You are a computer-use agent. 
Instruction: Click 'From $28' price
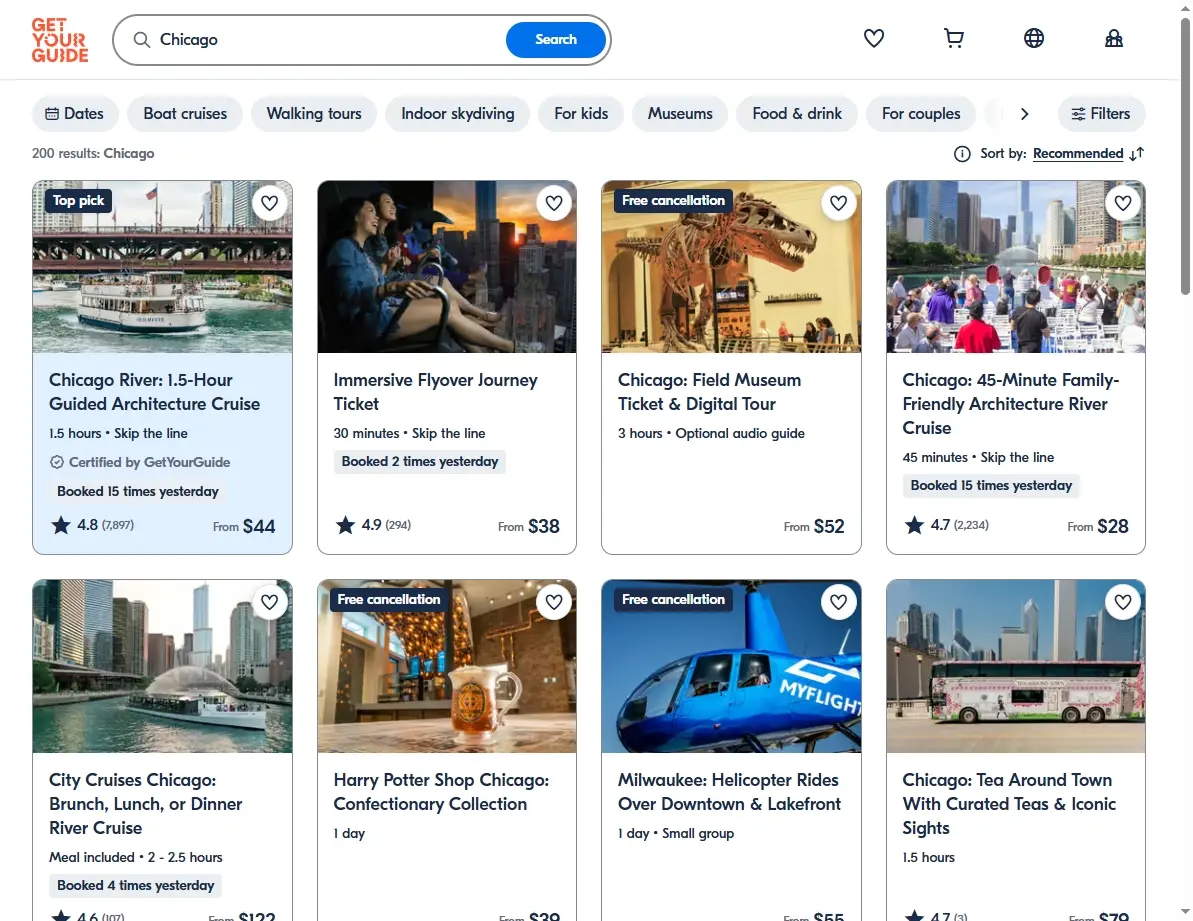pos(1098,526)
